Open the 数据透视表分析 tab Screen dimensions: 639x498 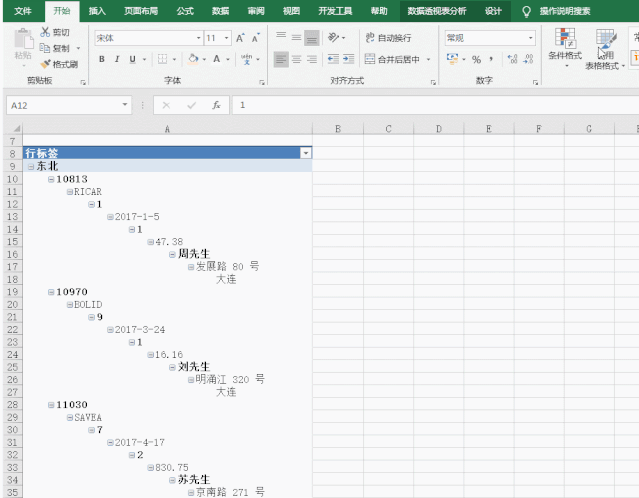pyautogui.click(x=437, y=11)
